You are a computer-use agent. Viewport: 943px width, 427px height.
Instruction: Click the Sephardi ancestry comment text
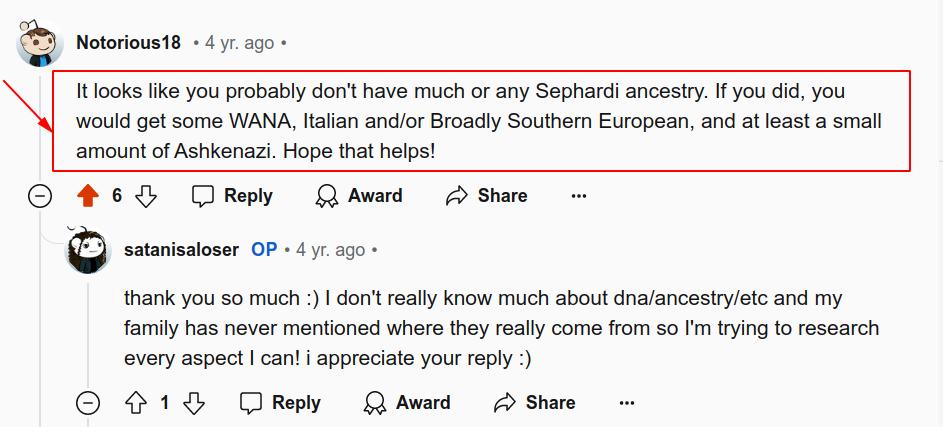(480, 121)
